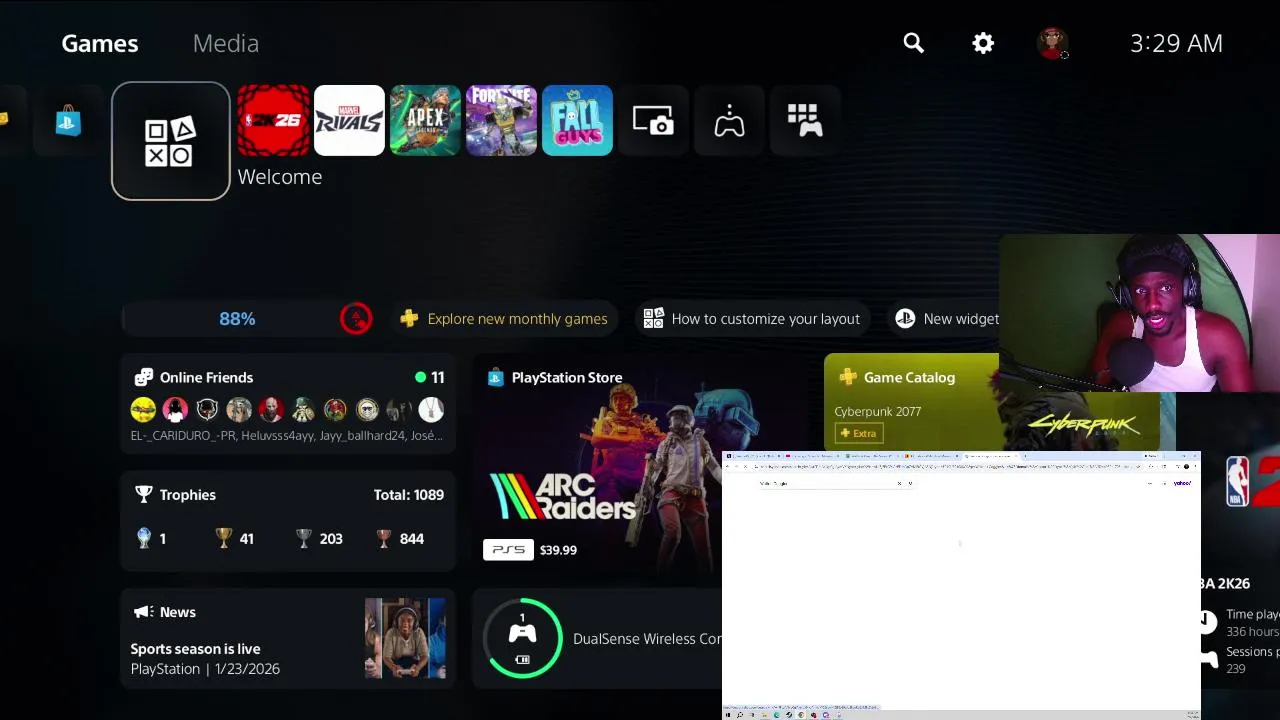The width and height of the screenshot is (1280, 720).
Task: Open the PlayStation Store widget header
Action: [555, 377]
